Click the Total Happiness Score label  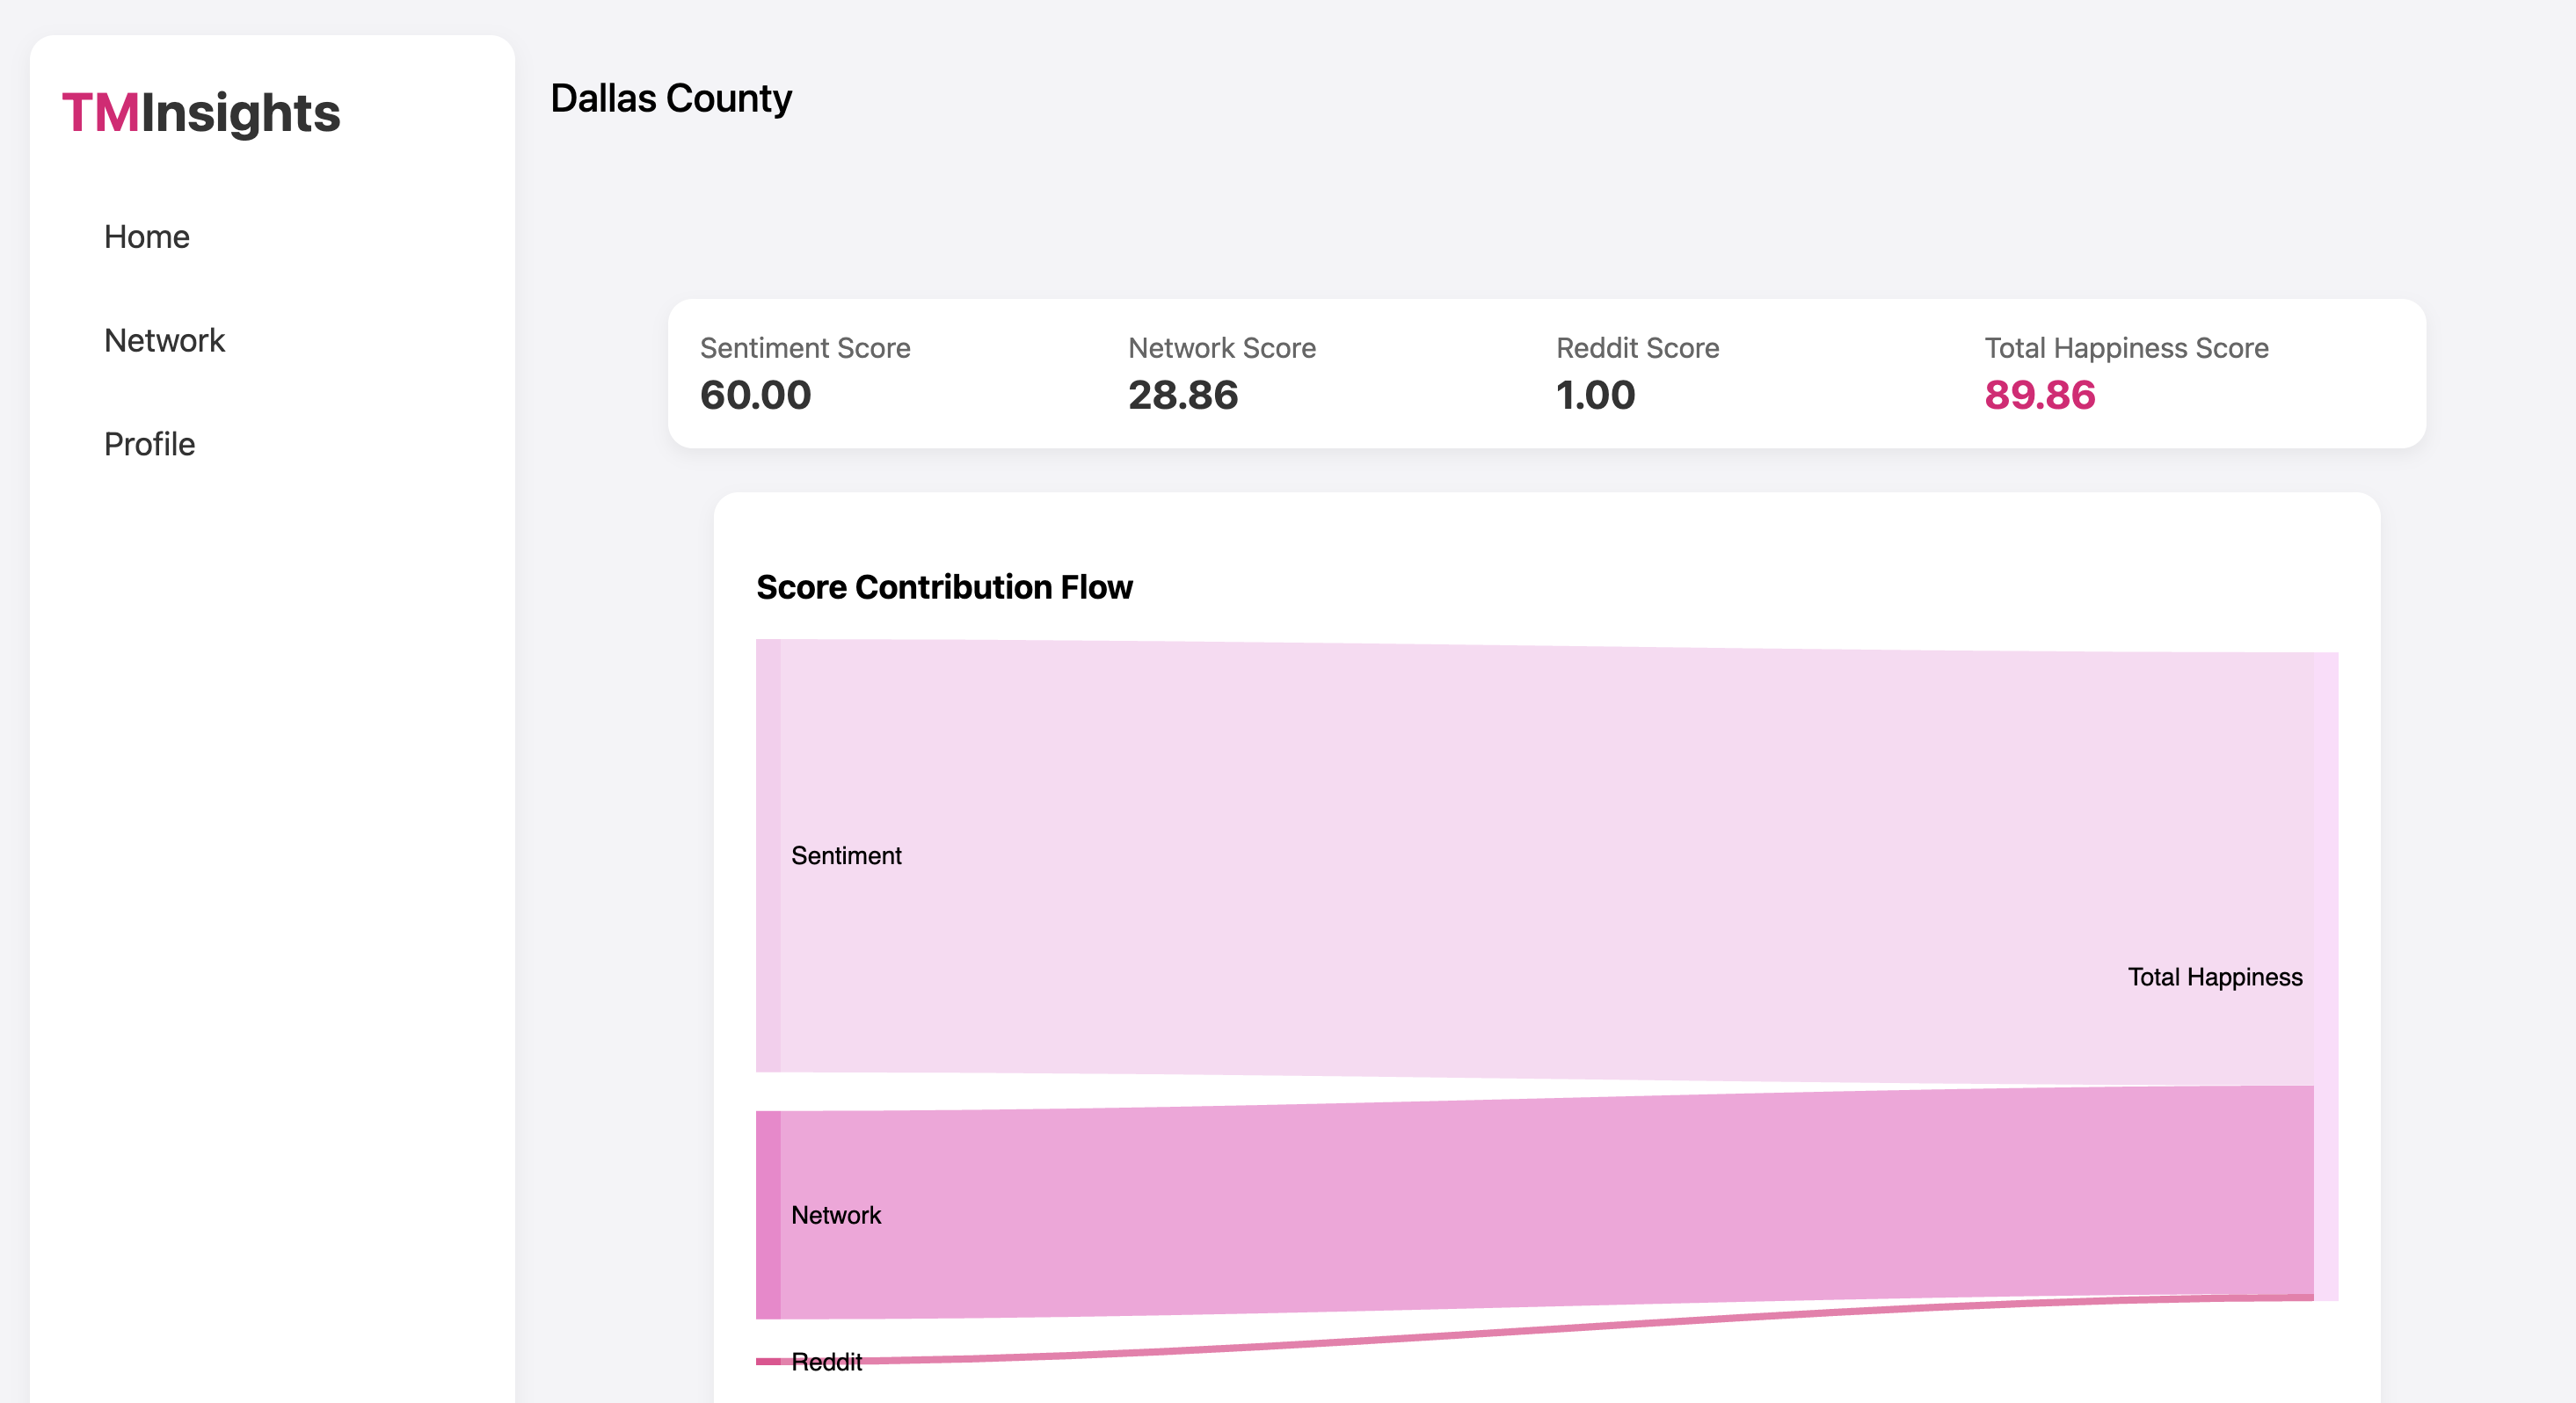tap(2126, 348)
